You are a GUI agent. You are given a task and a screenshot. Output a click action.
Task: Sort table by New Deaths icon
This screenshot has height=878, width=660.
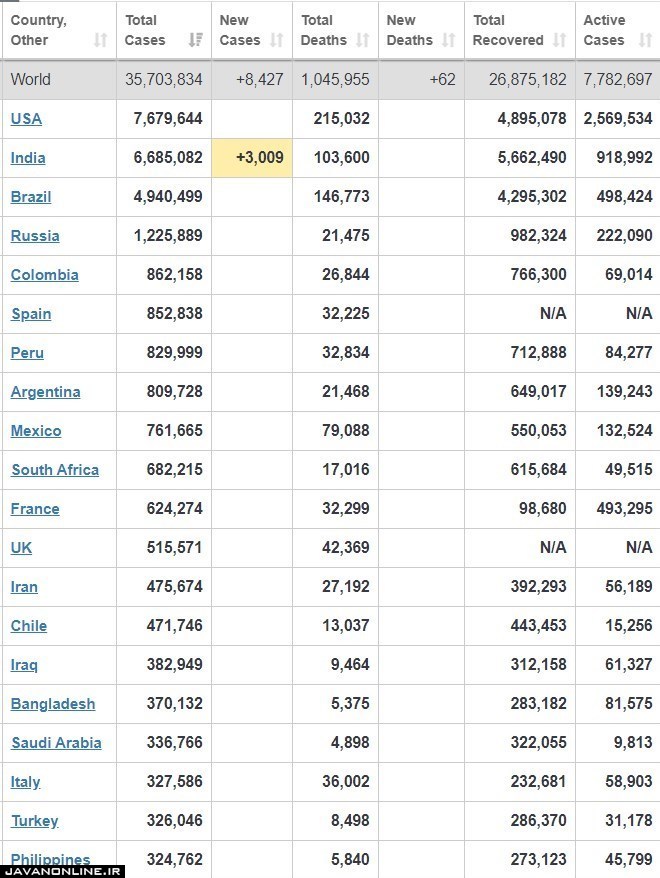(448, 40)
